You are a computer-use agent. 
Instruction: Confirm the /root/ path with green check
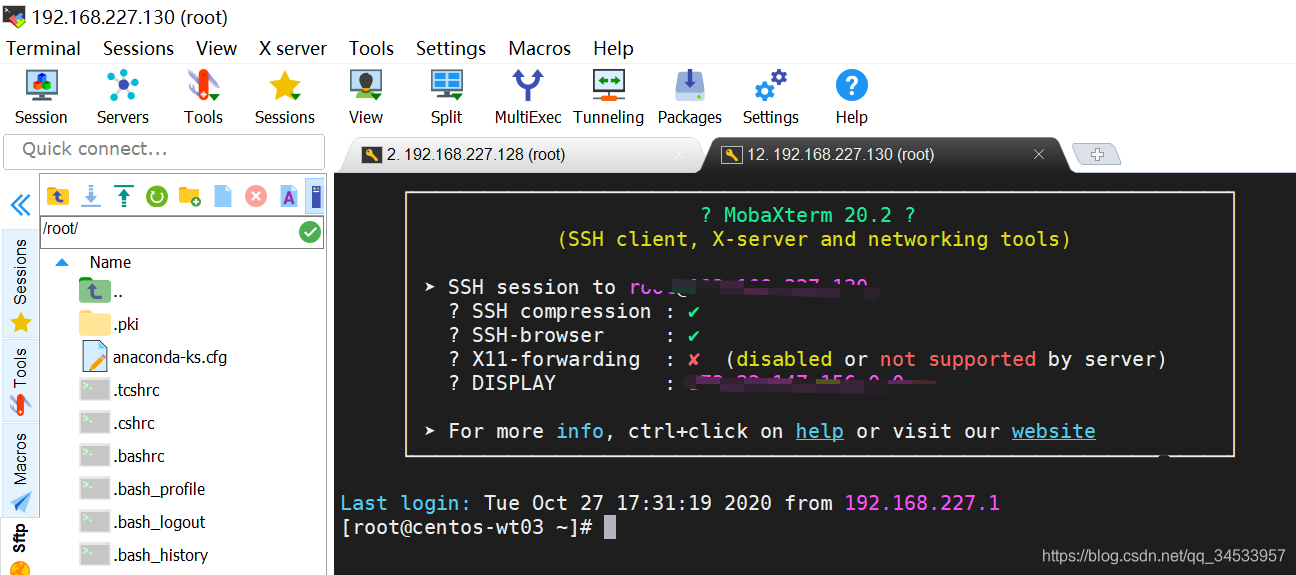[x=310, y=232]
